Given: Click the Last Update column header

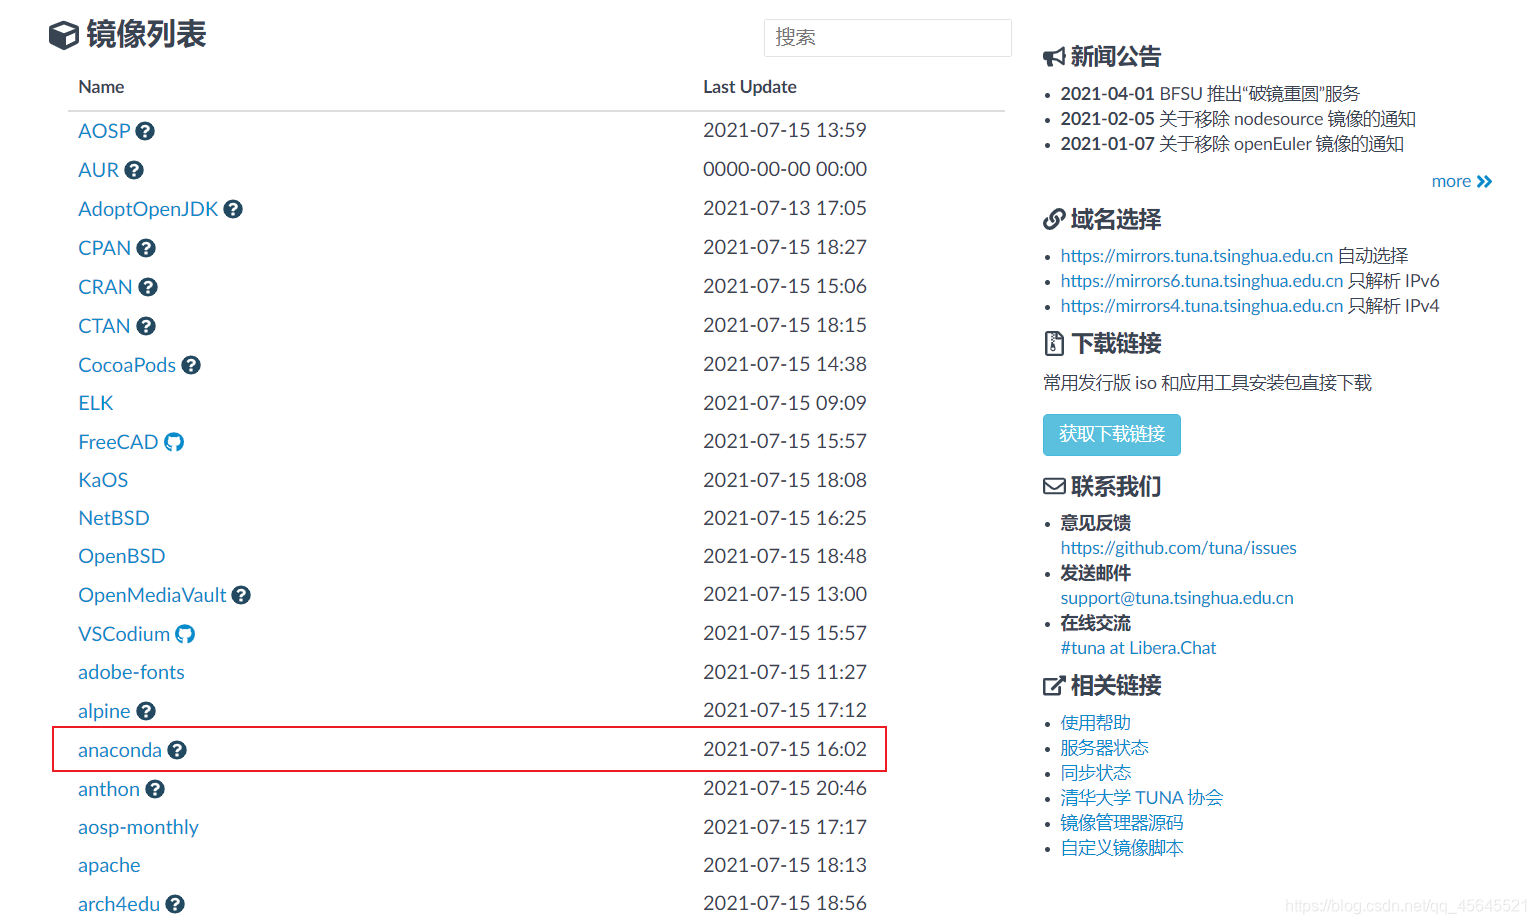Looking at the screenshot, I should pyautogui.click(x=750, y=87).
